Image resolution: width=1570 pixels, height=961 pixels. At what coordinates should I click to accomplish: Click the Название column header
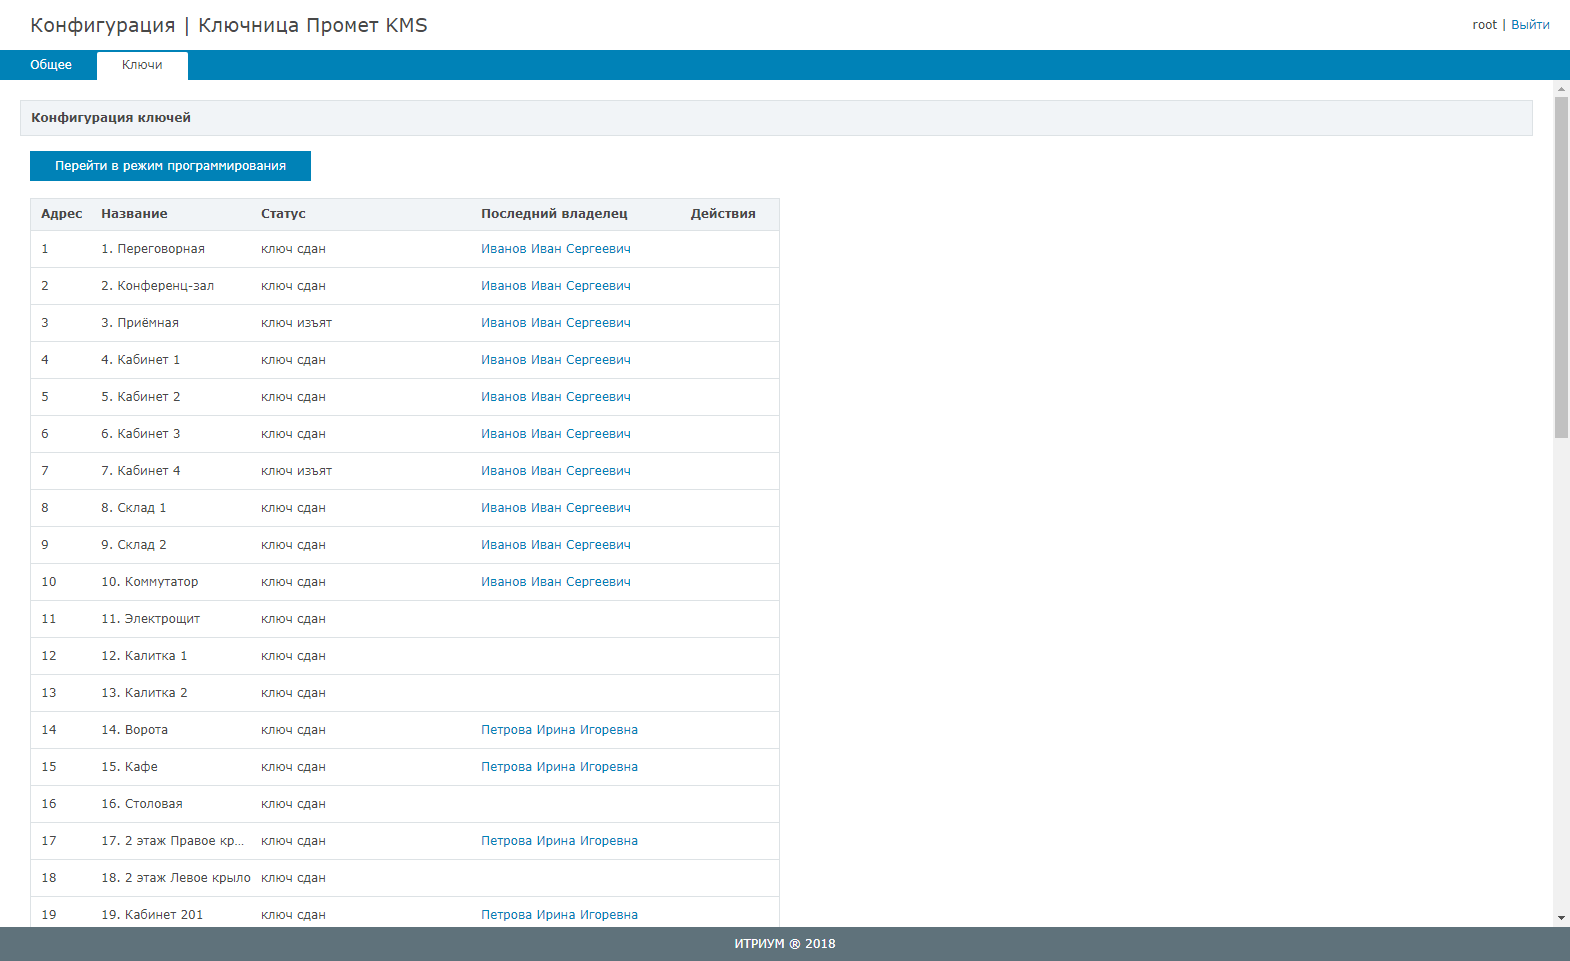coord(134,214)
